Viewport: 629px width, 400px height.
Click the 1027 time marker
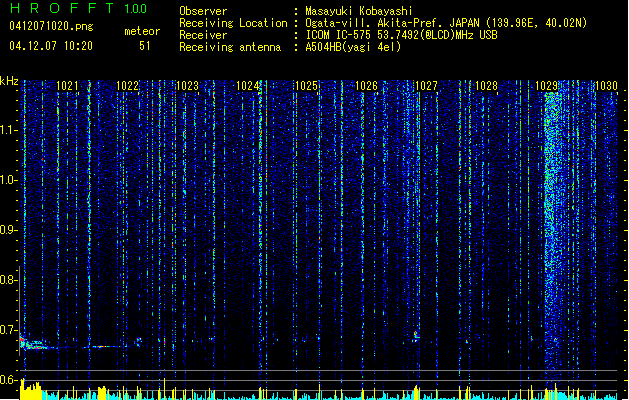point(426,86)
